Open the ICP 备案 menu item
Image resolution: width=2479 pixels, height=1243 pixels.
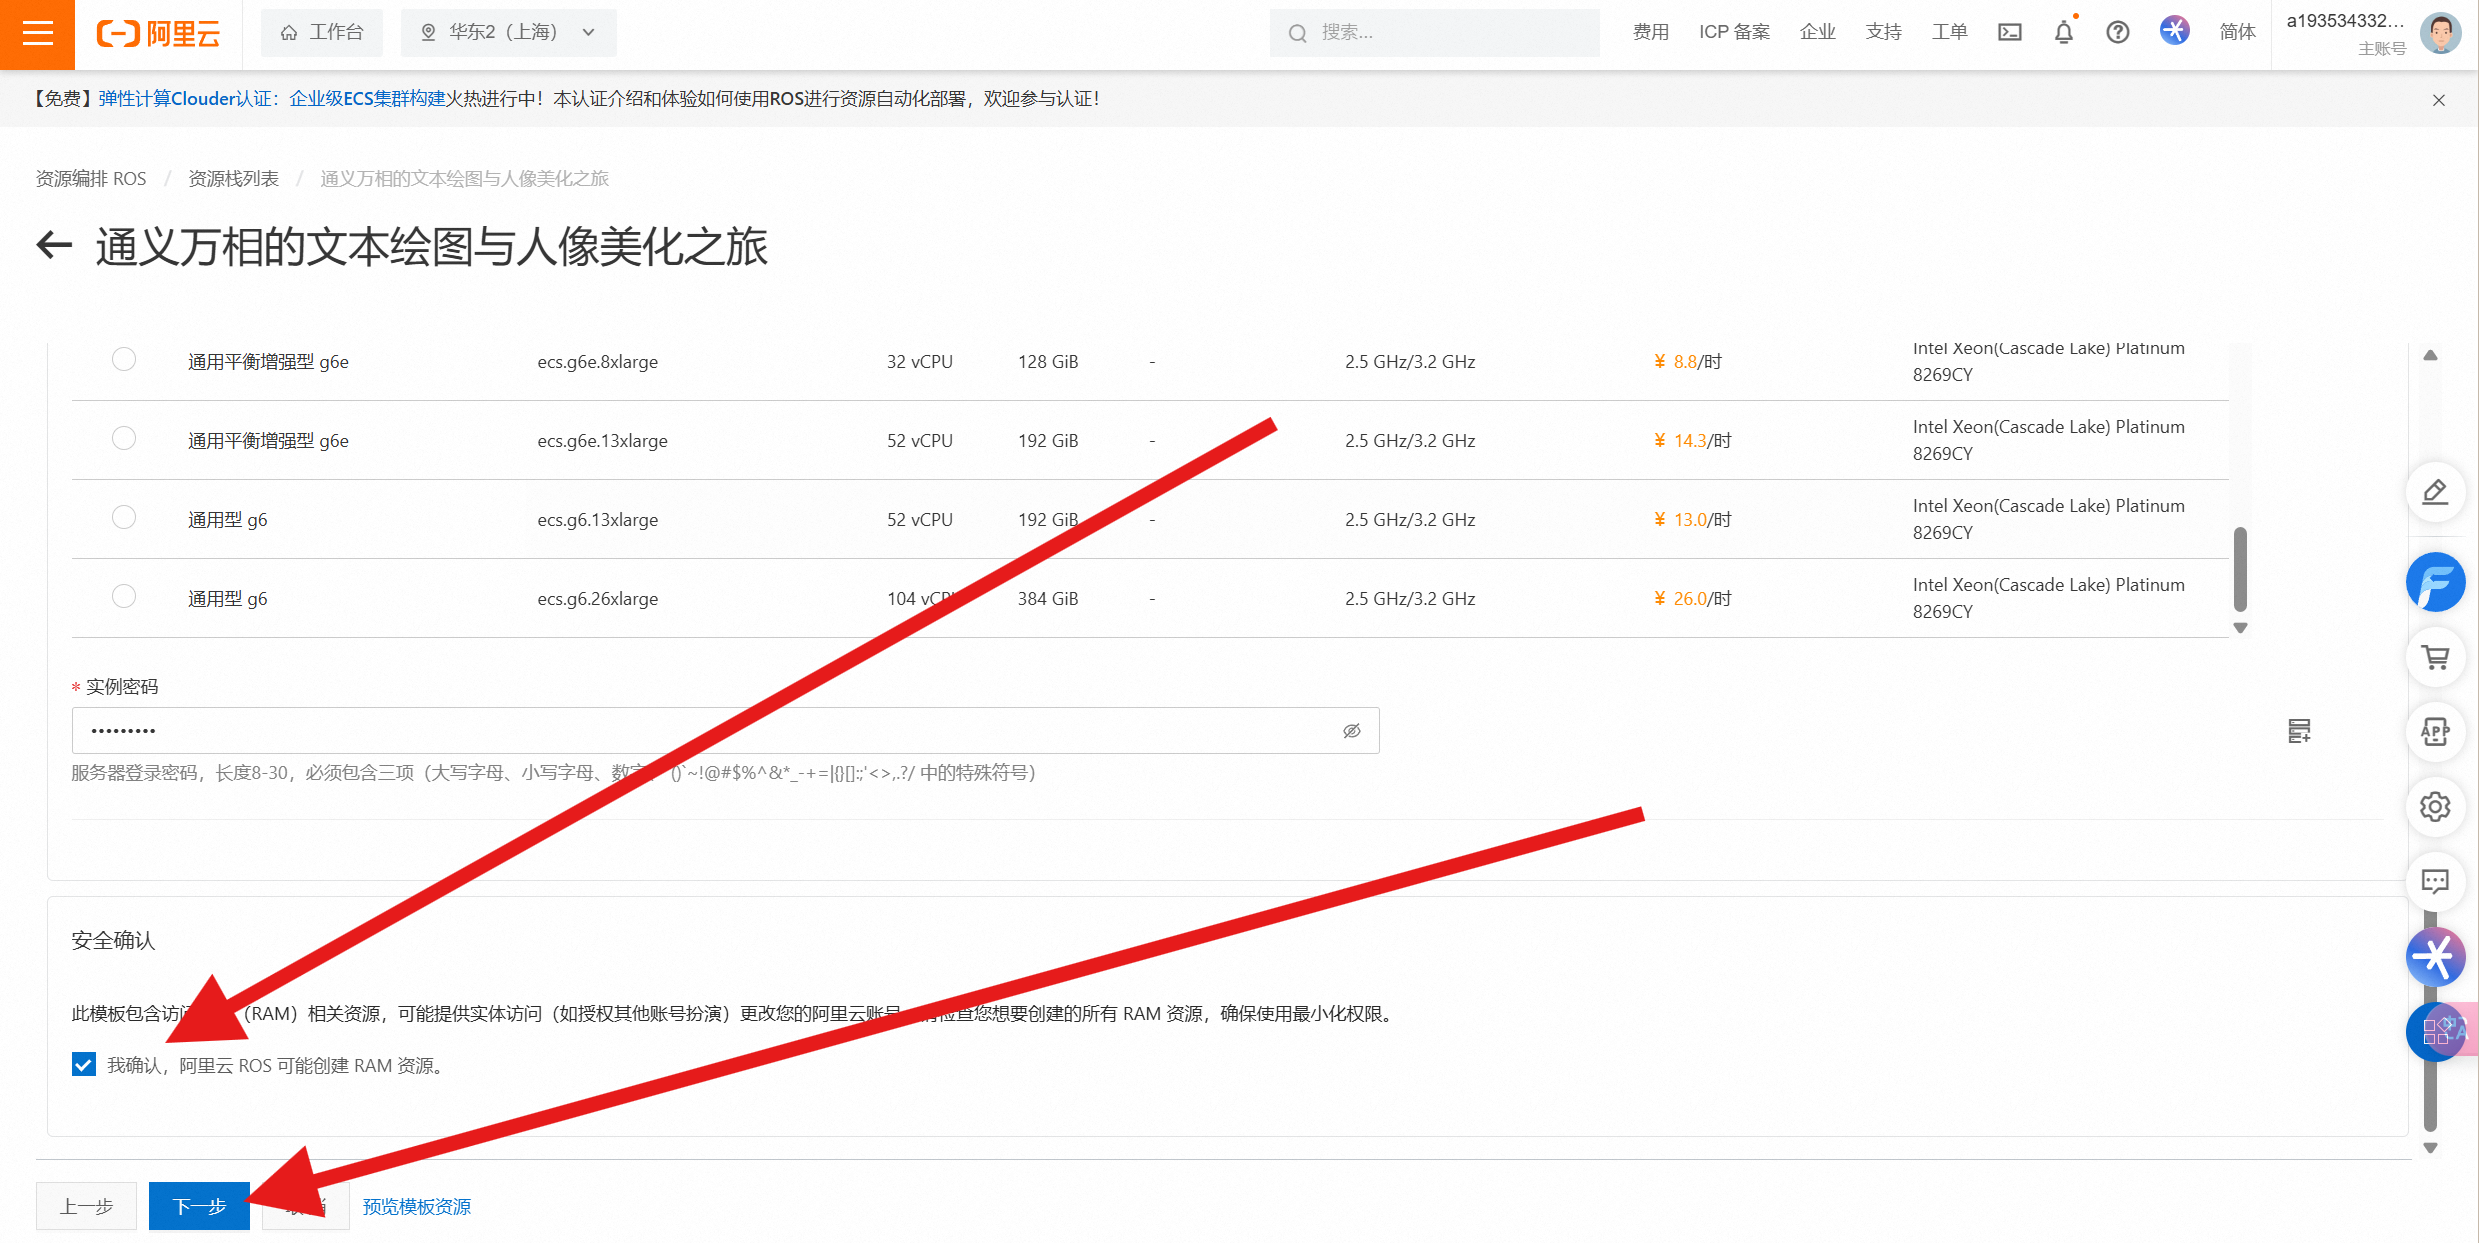1734,33
